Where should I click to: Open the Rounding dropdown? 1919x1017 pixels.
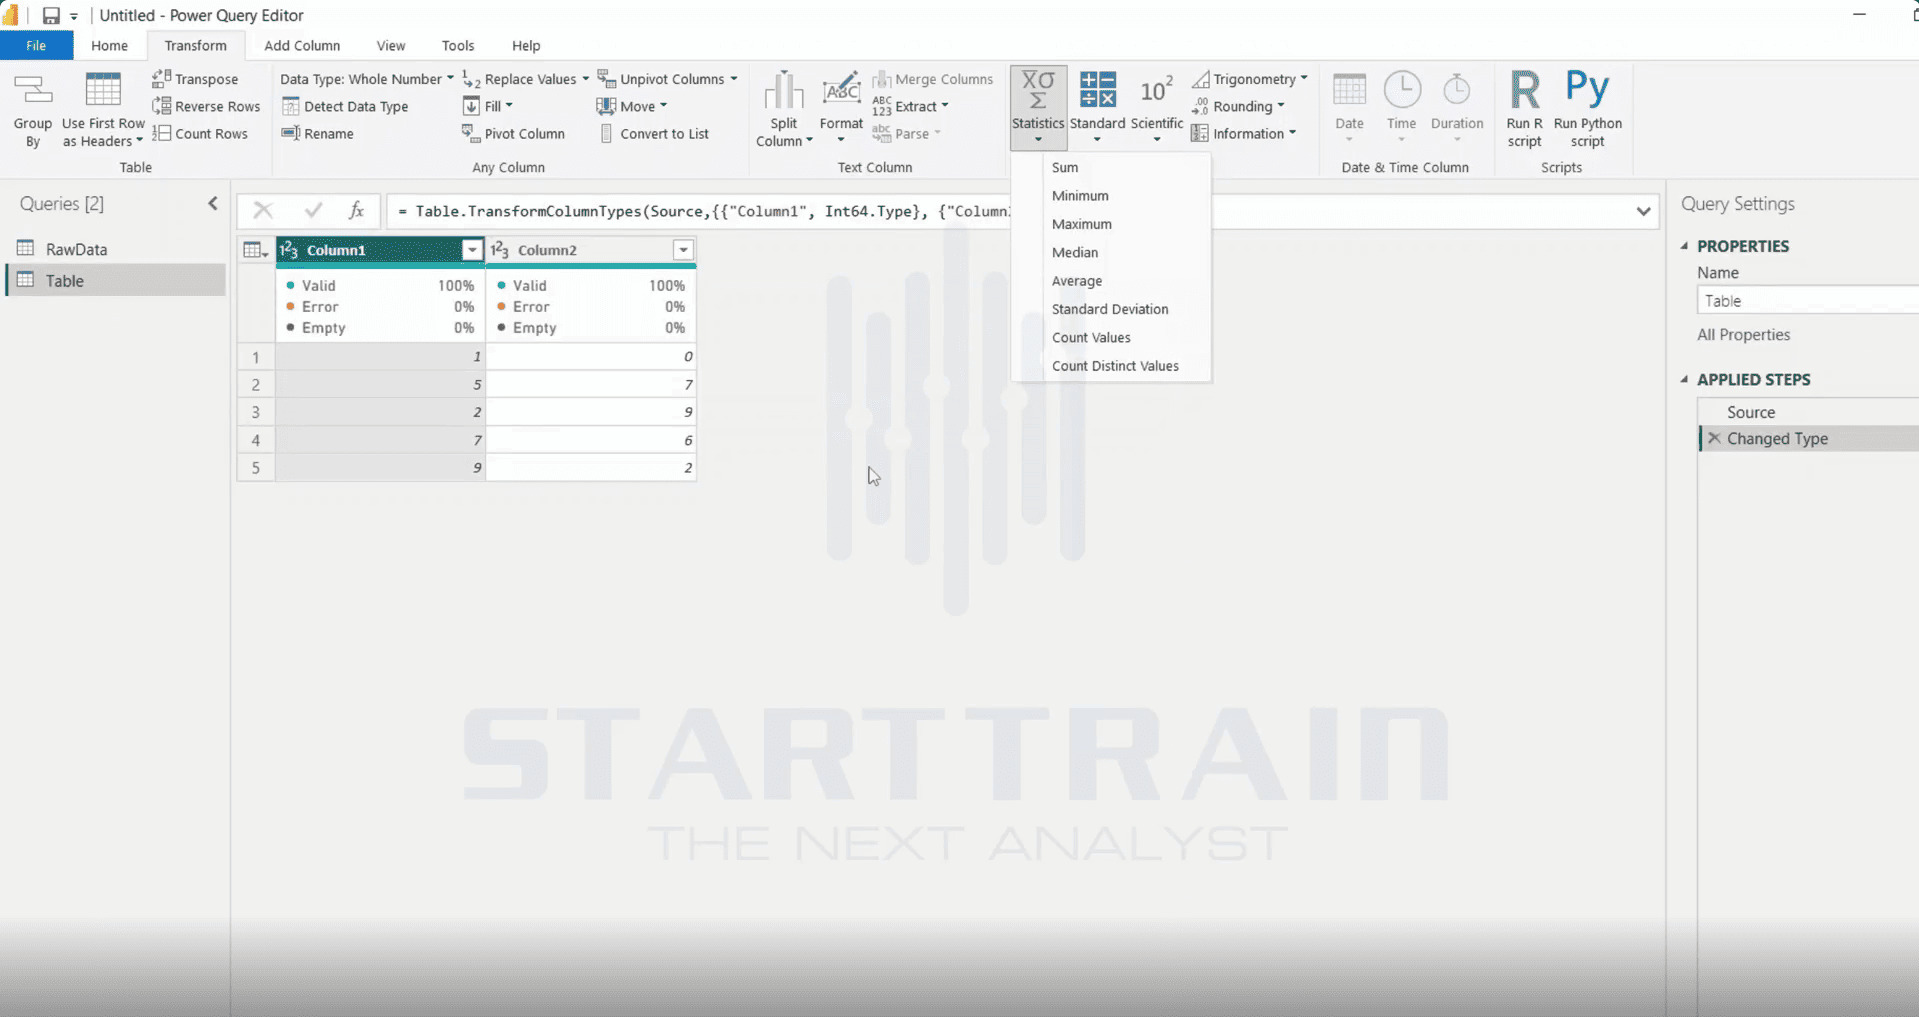(x=1238, y=106)
